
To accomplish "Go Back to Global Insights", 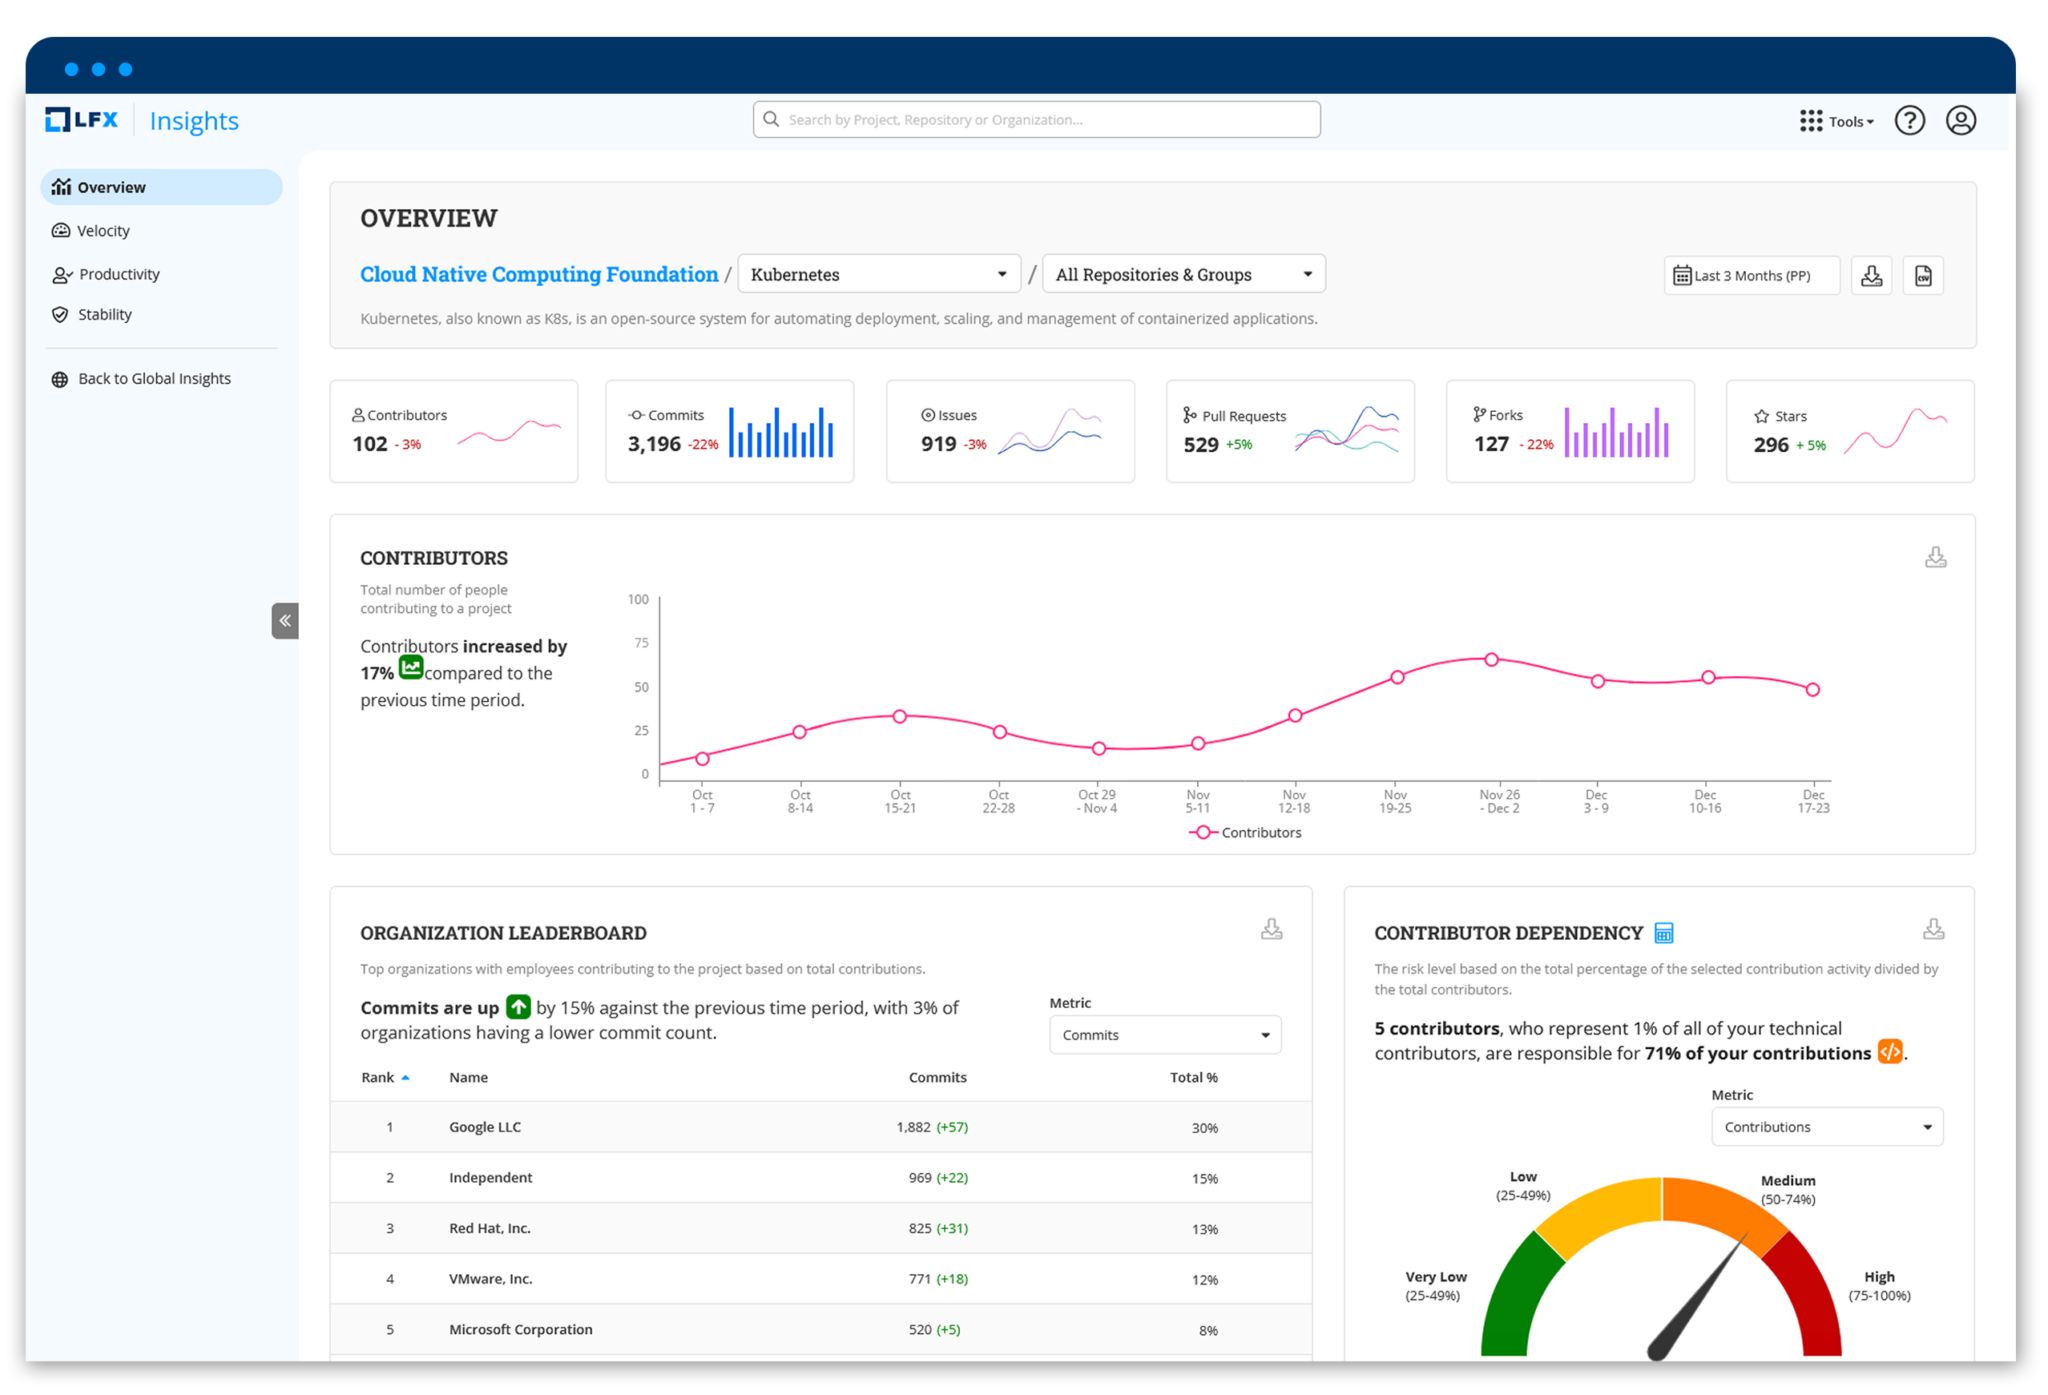I will (x=154, y=378).
